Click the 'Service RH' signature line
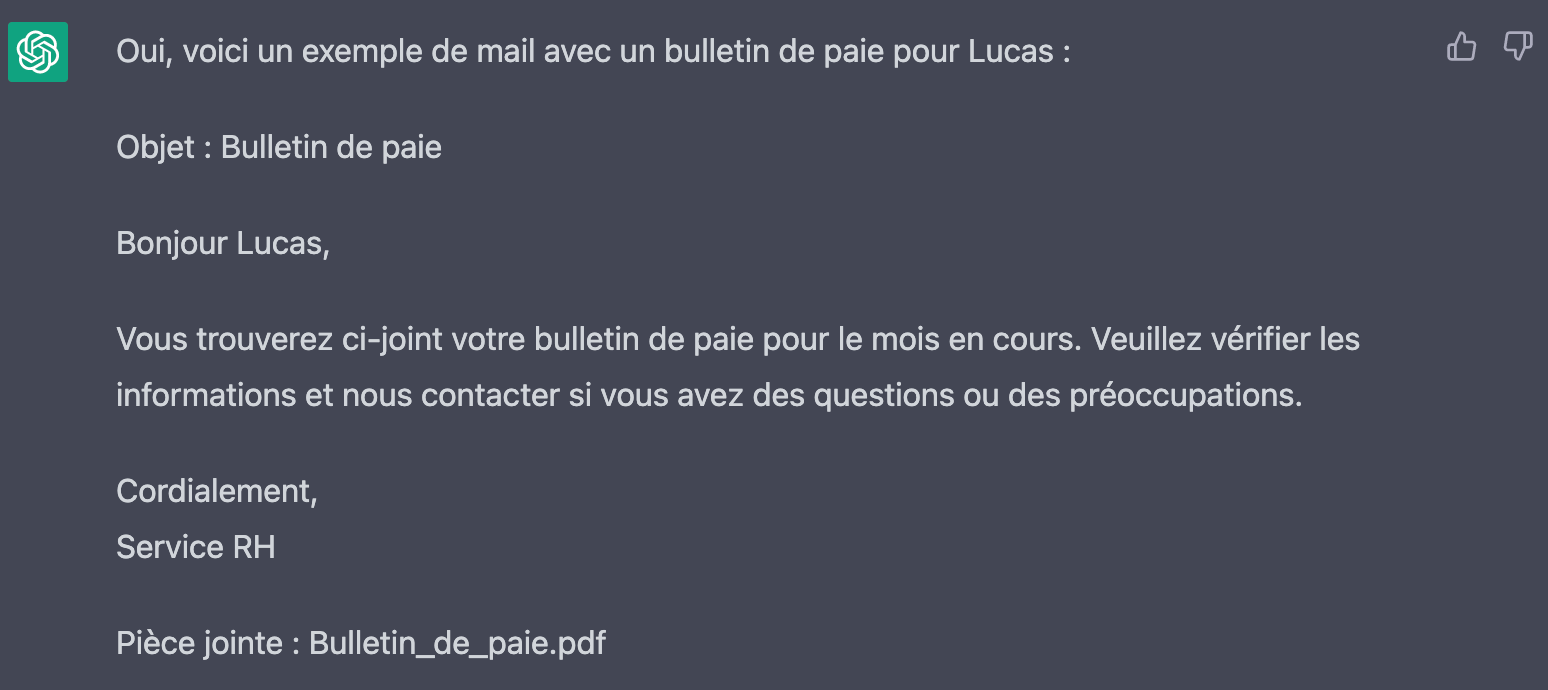 [x=196, y=547]
